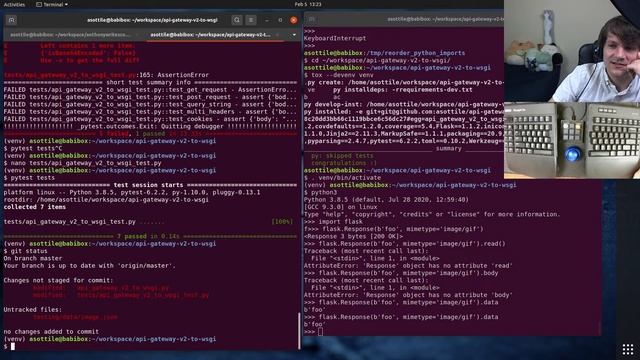Screen dimensions: 640x360
Task: Open the clock showing Feb 5
Action: (308, 4)
